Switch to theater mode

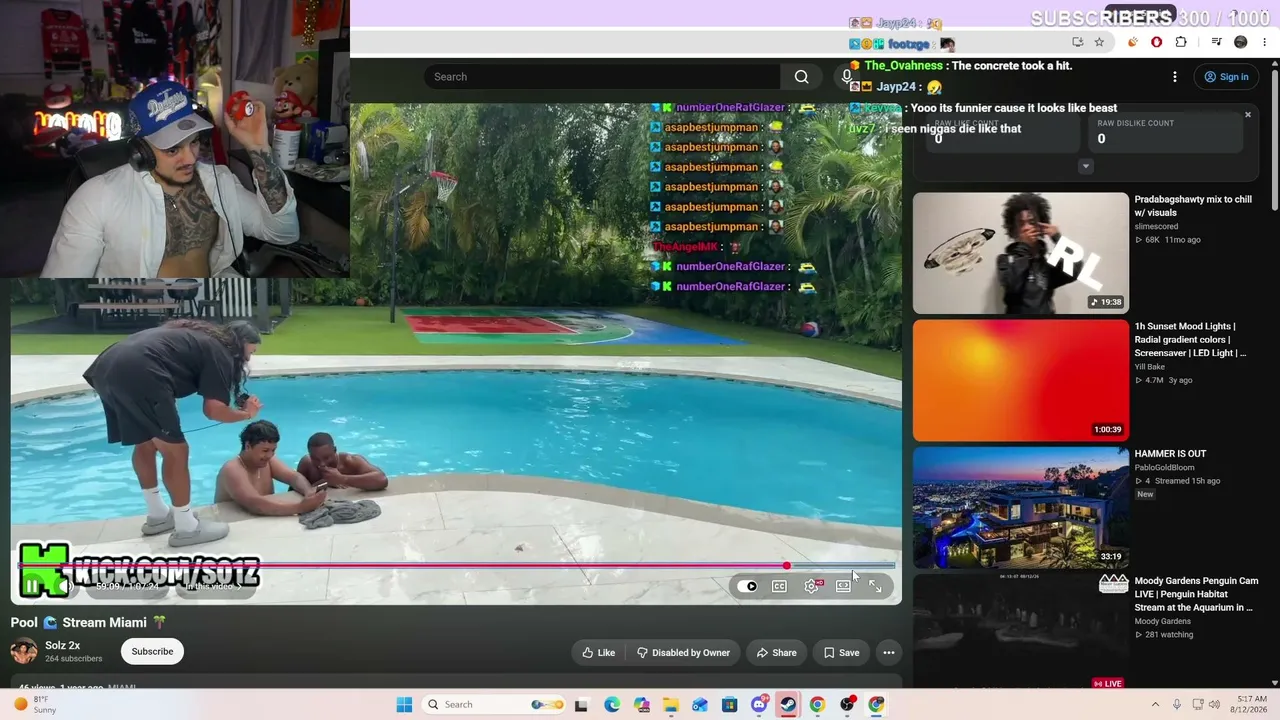tap(843, 586)
